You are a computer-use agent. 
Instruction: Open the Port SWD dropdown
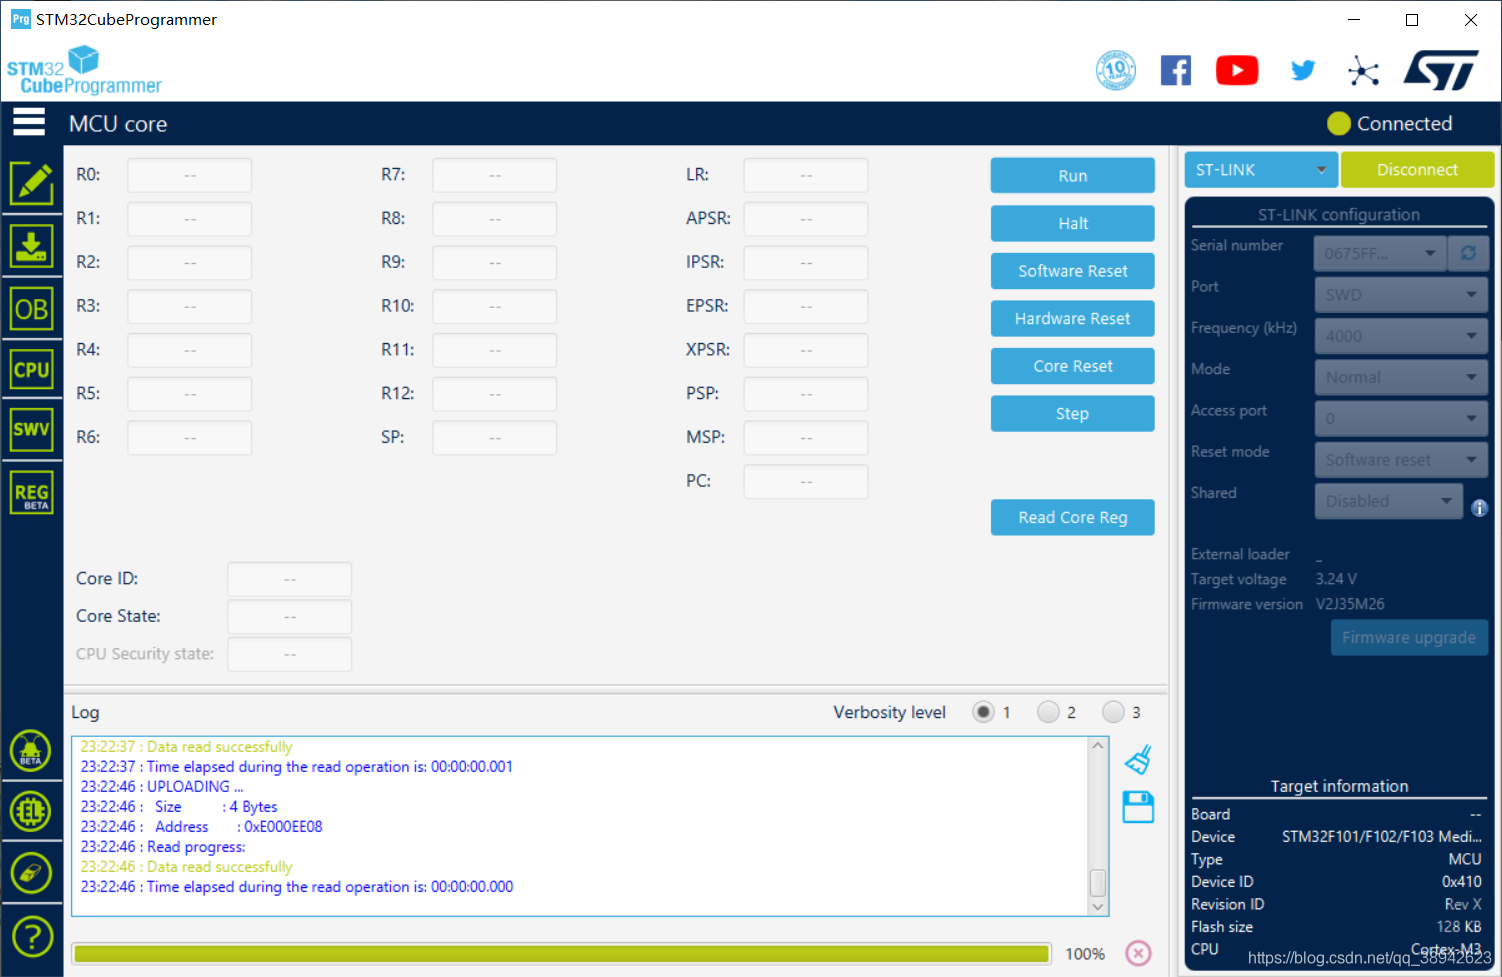click(1400, 295)
